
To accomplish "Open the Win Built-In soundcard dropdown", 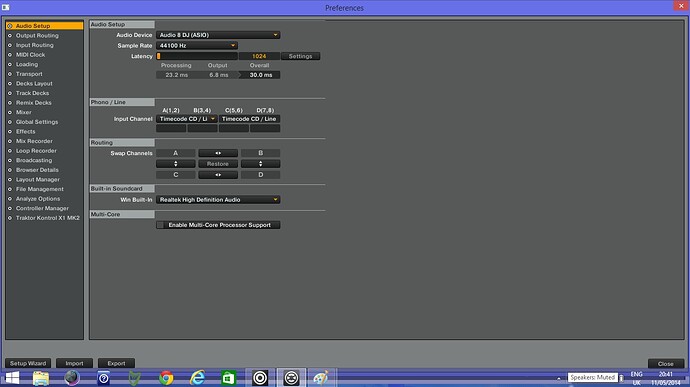I will coord(218,199).
